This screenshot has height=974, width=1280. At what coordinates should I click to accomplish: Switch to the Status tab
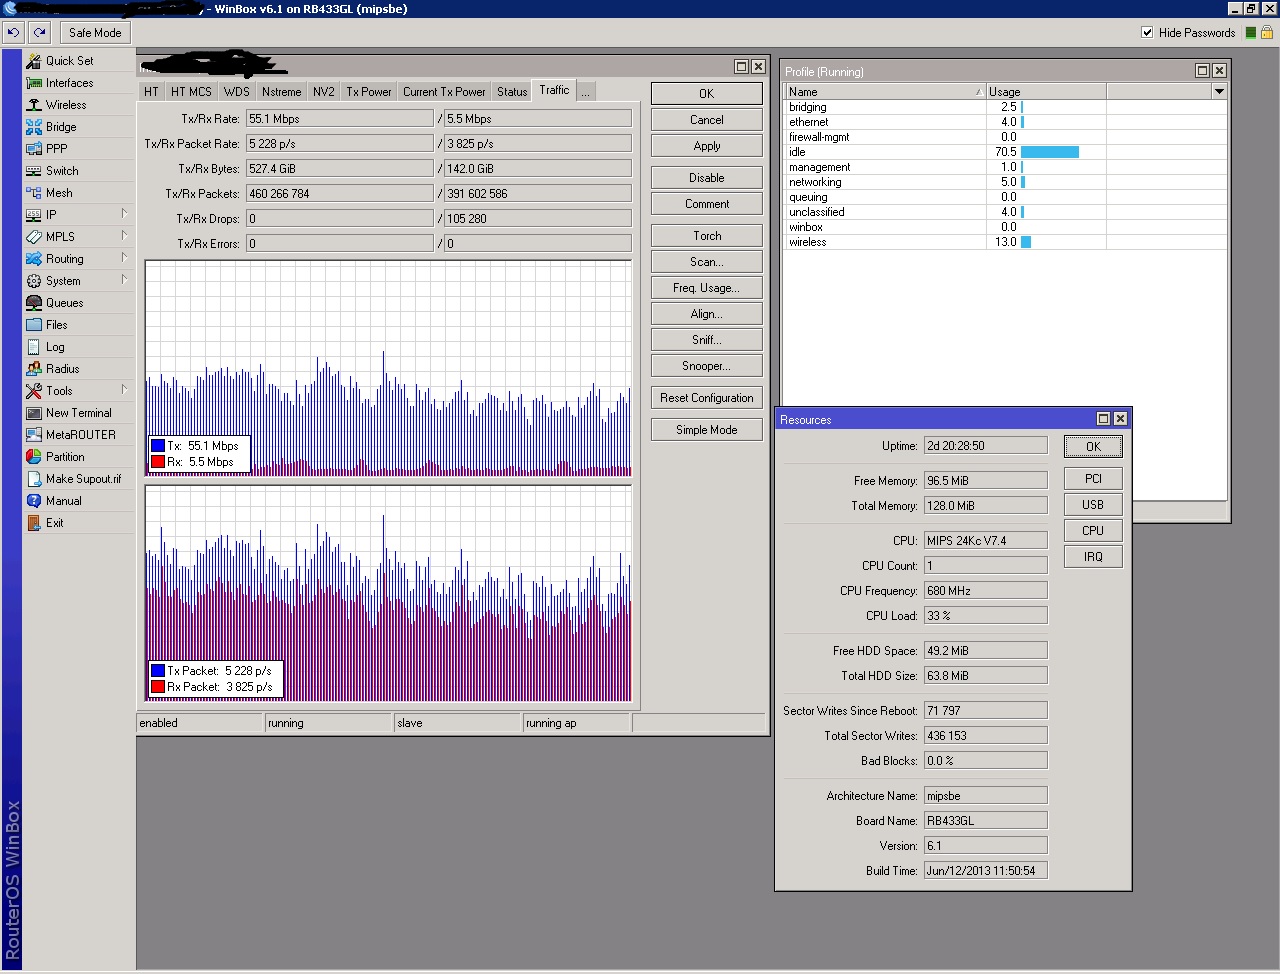tap(512, 92)
